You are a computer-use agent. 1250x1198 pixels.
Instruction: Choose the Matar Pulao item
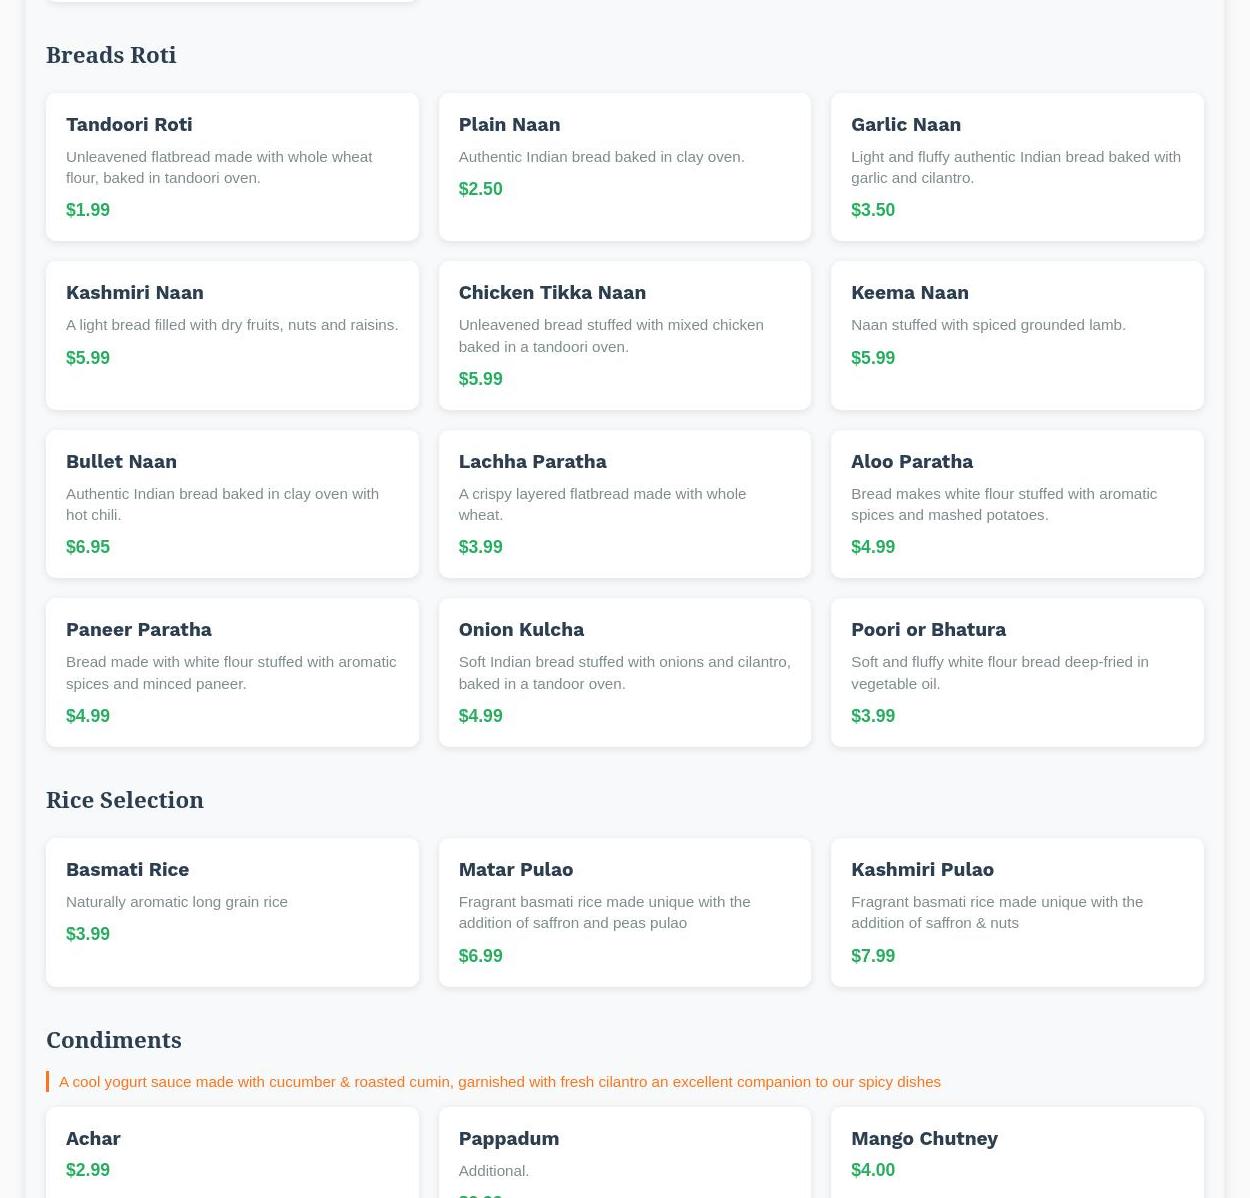pos(624,912)
